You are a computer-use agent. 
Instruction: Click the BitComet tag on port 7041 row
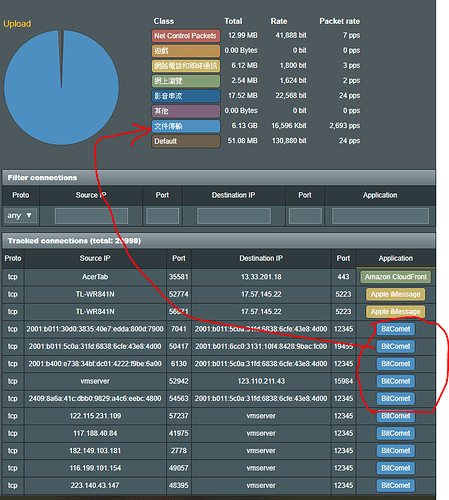396,329
